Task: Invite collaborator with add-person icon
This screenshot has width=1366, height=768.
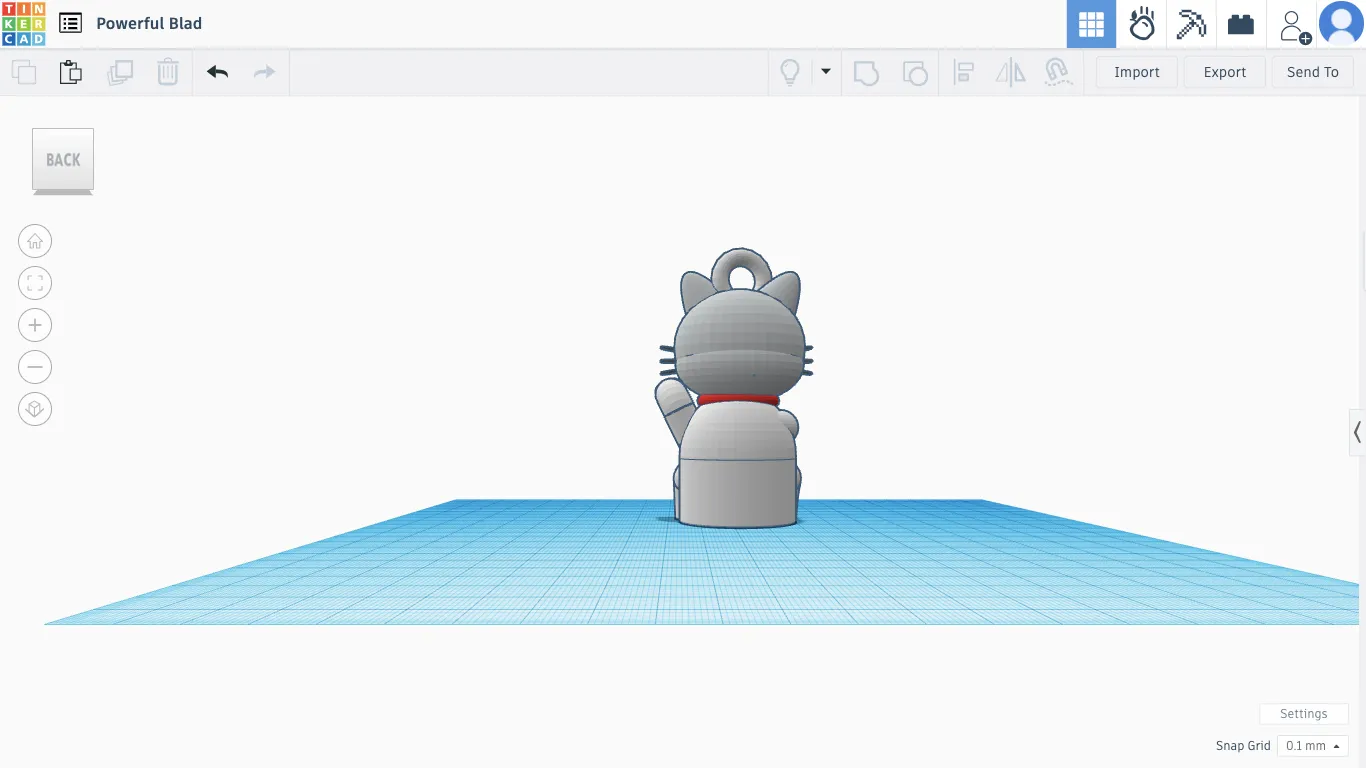Action: (1293, 26)
